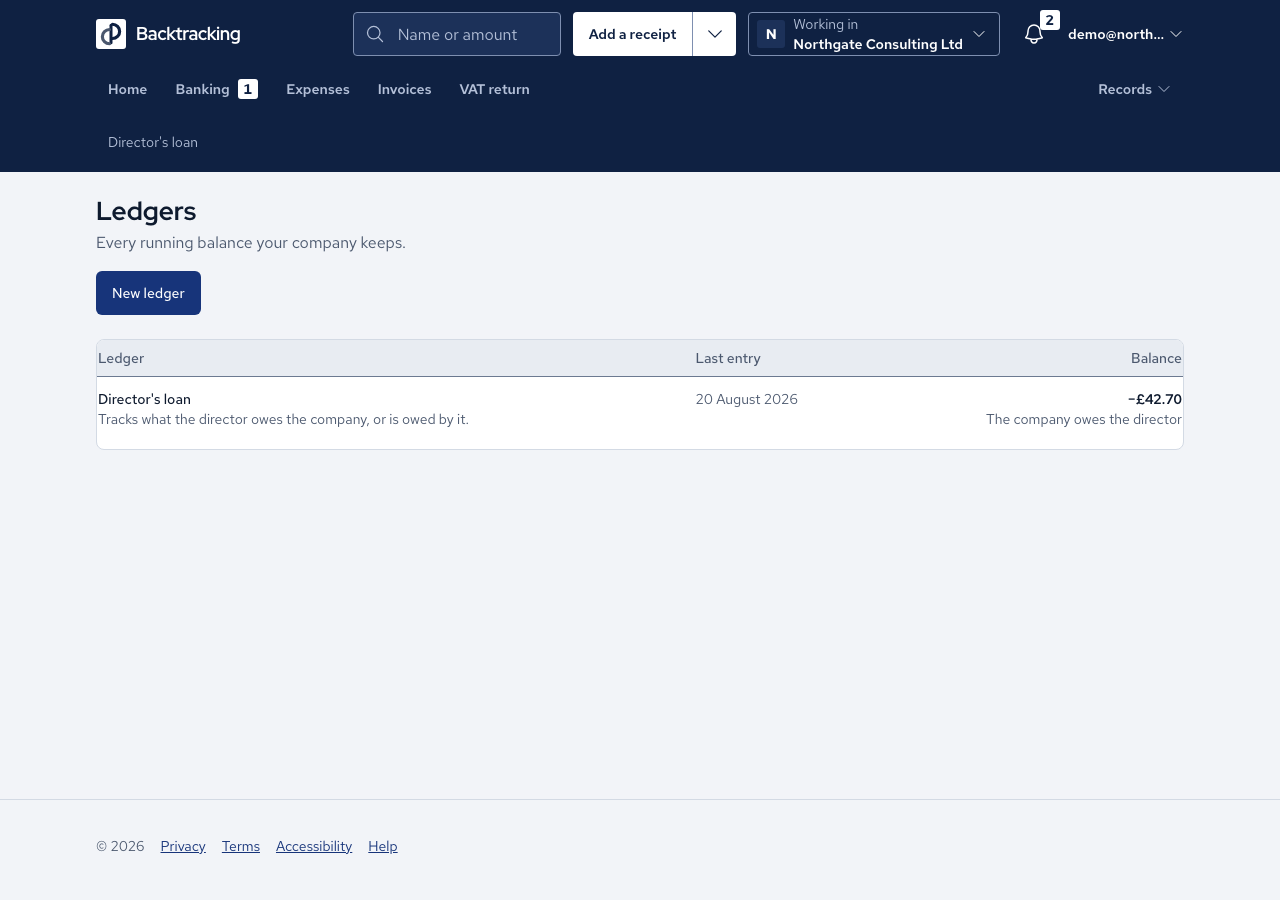Open the Accessibility footer link
Image resolution: width=1280 pixels, height=900 pixels.
(x=314, y=846)
